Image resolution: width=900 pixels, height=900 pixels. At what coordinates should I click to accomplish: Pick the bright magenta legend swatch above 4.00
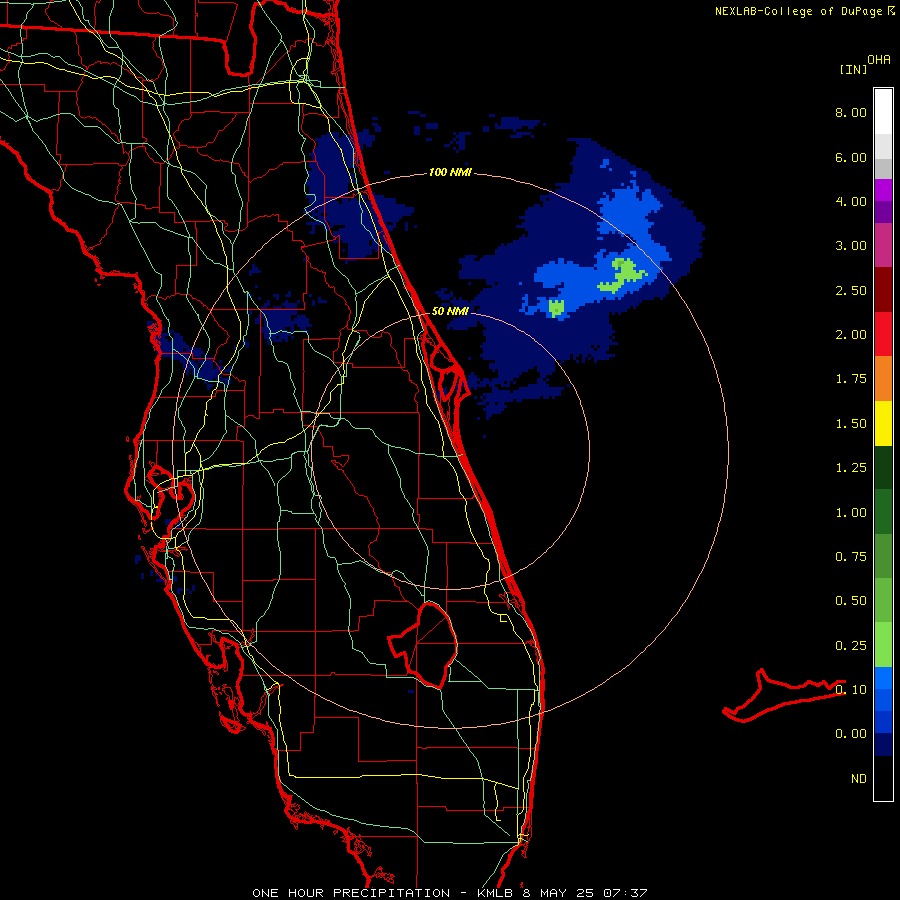tap(883, 190)
